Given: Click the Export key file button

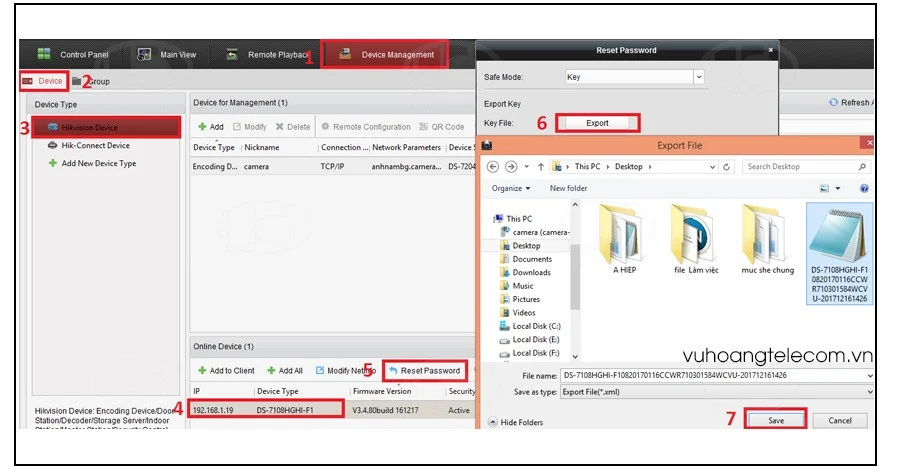Looking at the screenshot, I should (x=598, y=123).
